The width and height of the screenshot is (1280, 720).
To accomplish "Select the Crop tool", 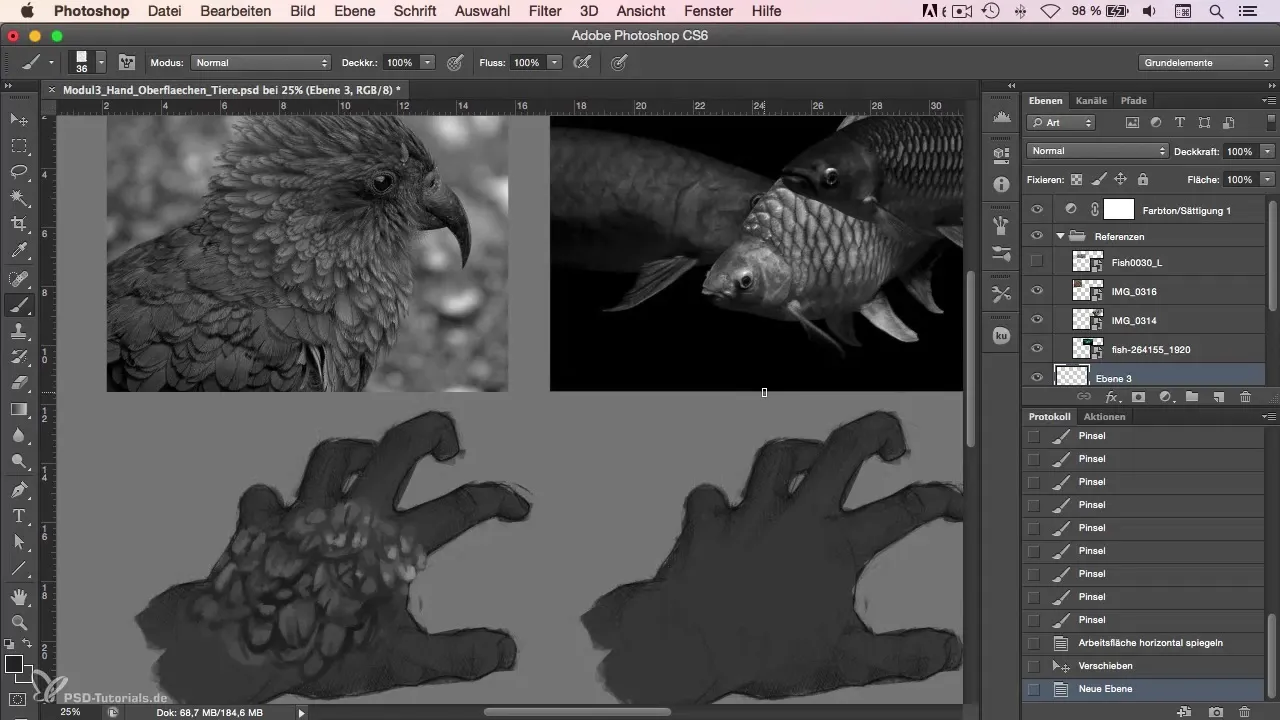I will click(19, 224).
